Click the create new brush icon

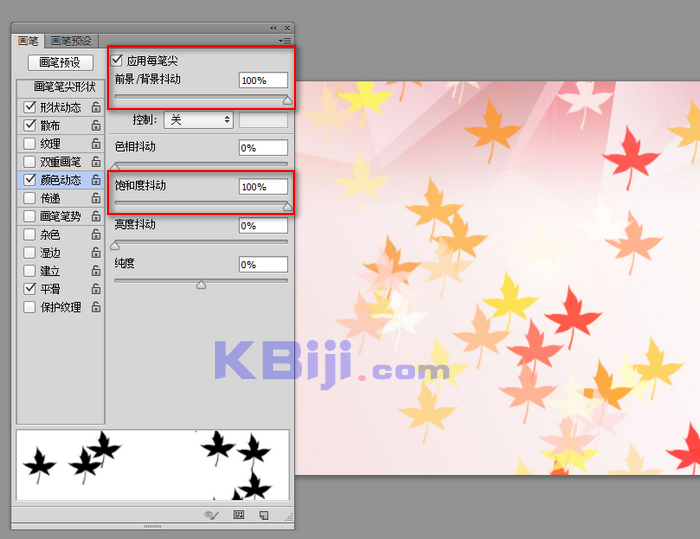[264, 515]
